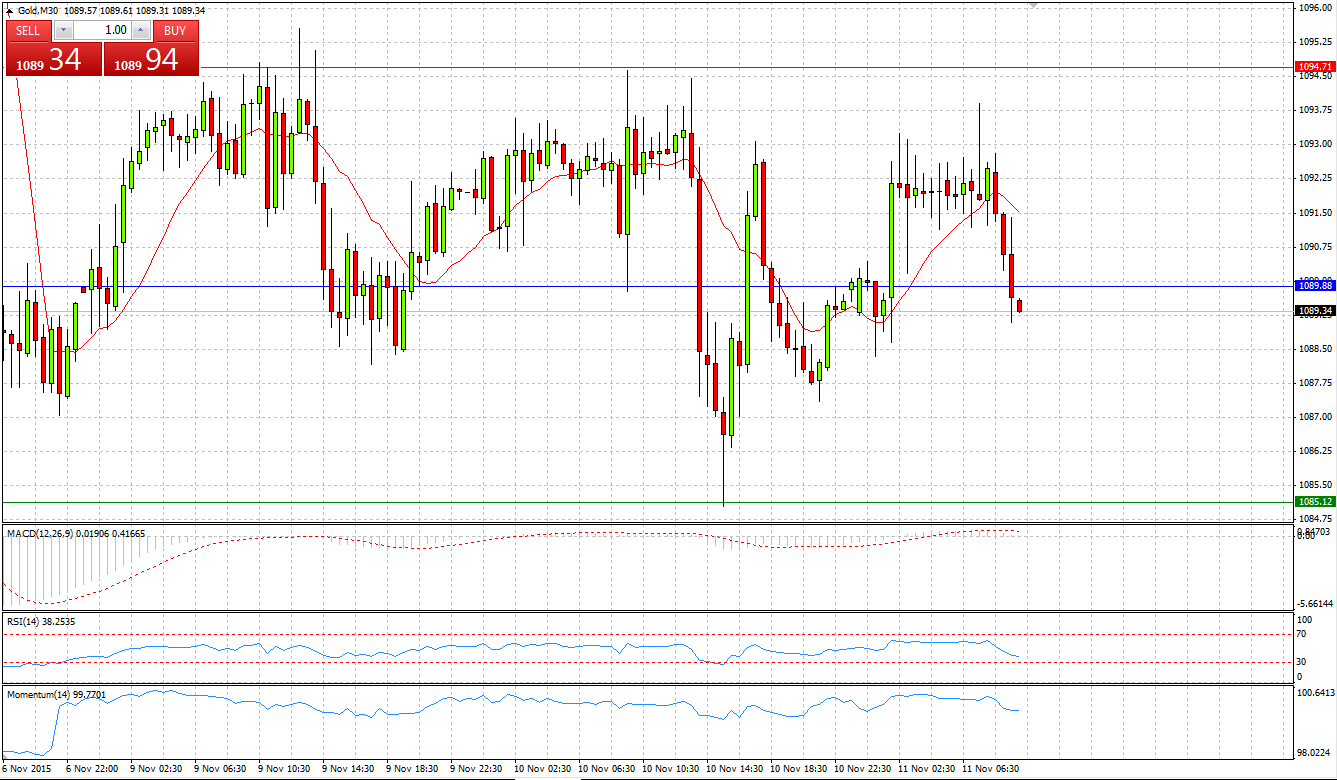Screen dimensions: 1337x780
Task: Select the 1089.34 current price label
Action: 1315,311
